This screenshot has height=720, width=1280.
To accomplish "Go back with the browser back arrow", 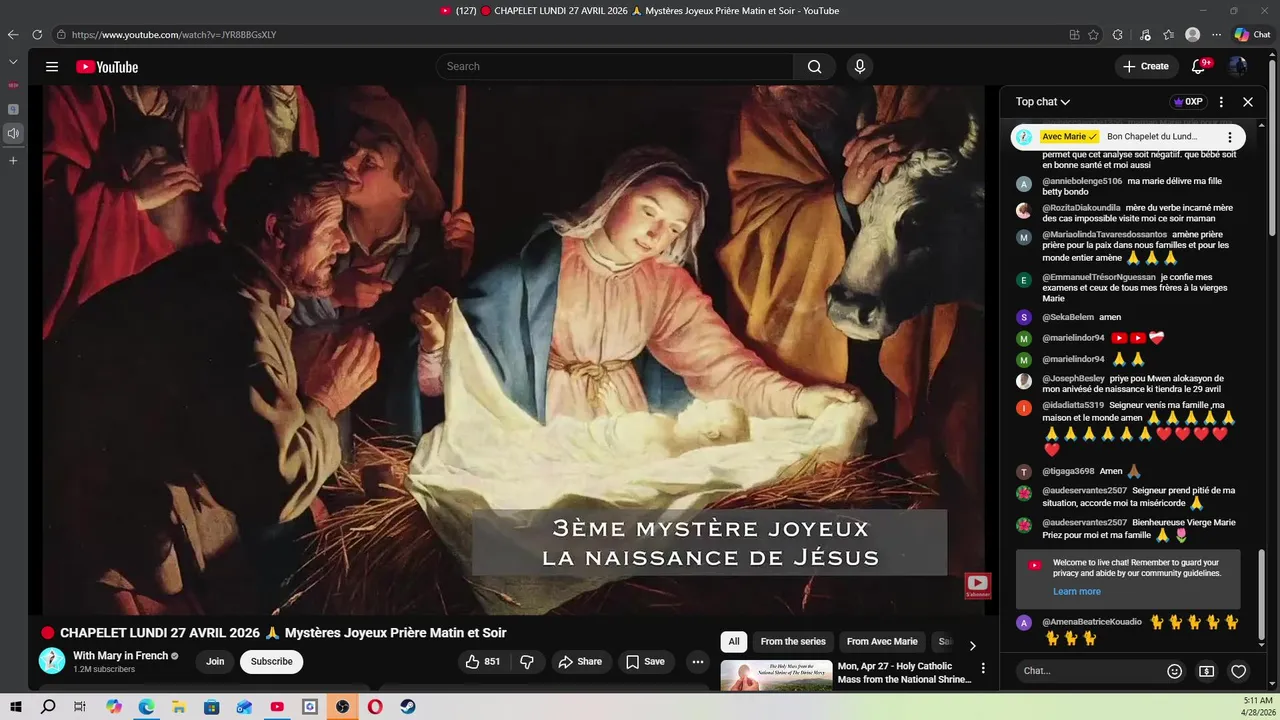I will coord(13,35).
